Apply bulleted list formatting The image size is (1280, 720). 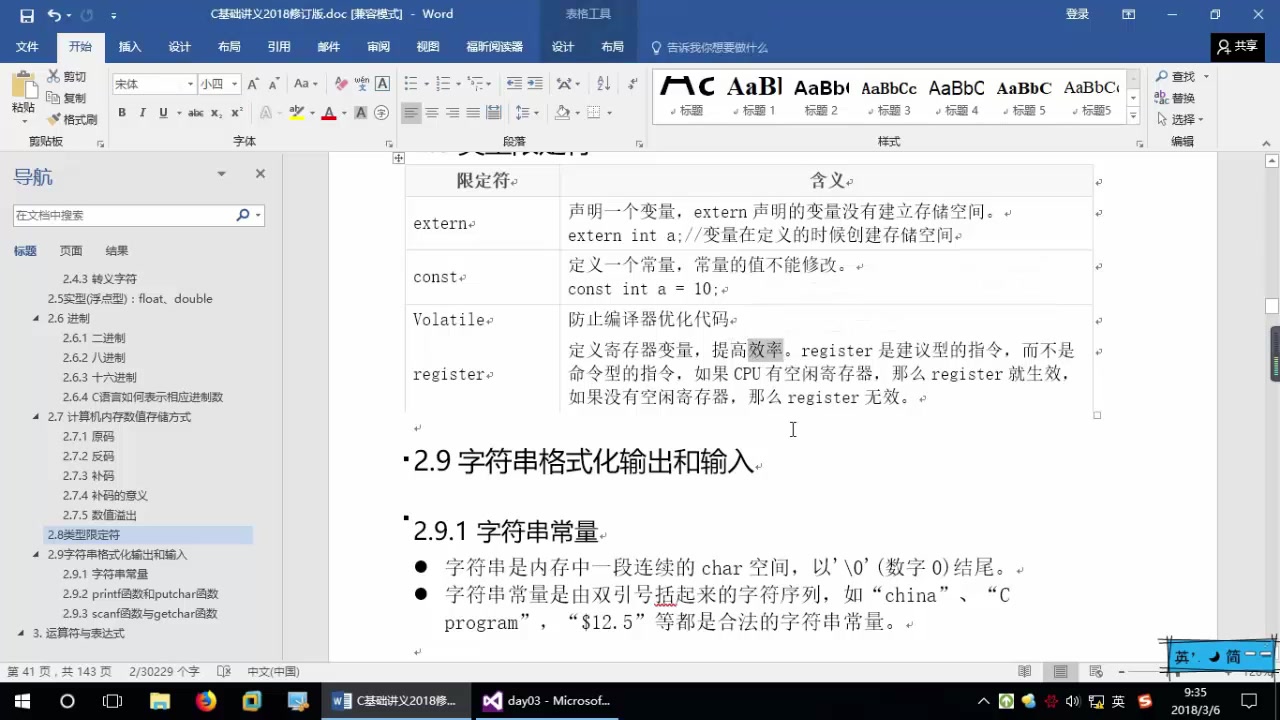click(x=409, y=83)
